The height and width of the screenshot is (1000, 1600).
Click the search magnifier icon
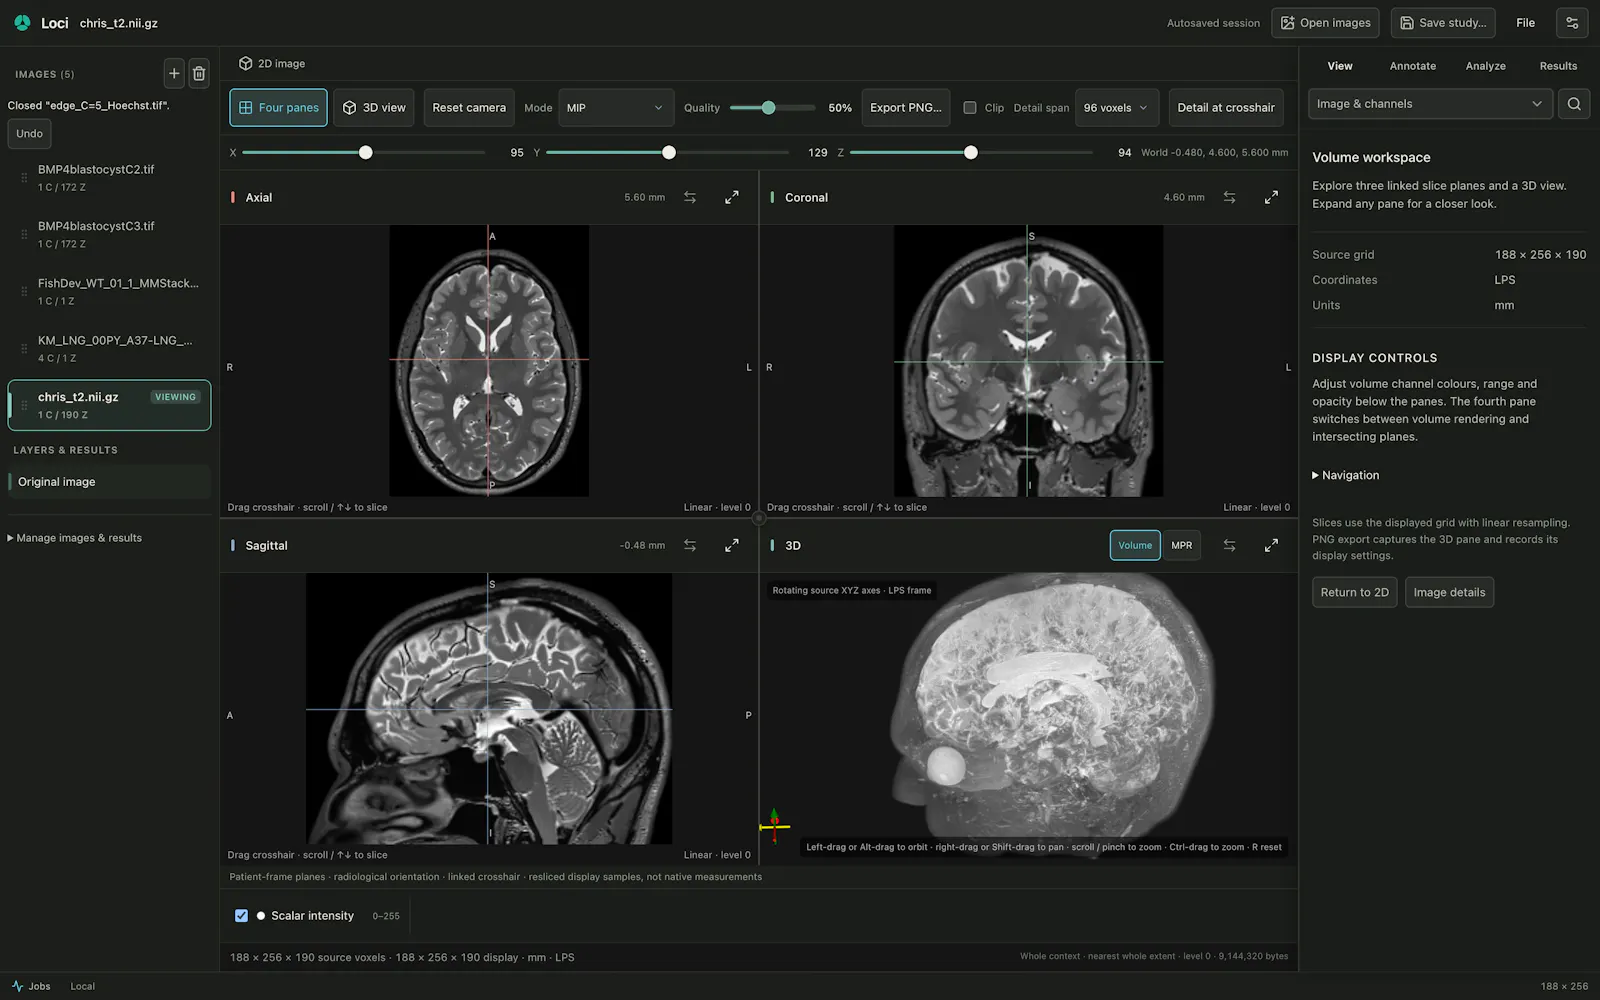point(1574,104)
